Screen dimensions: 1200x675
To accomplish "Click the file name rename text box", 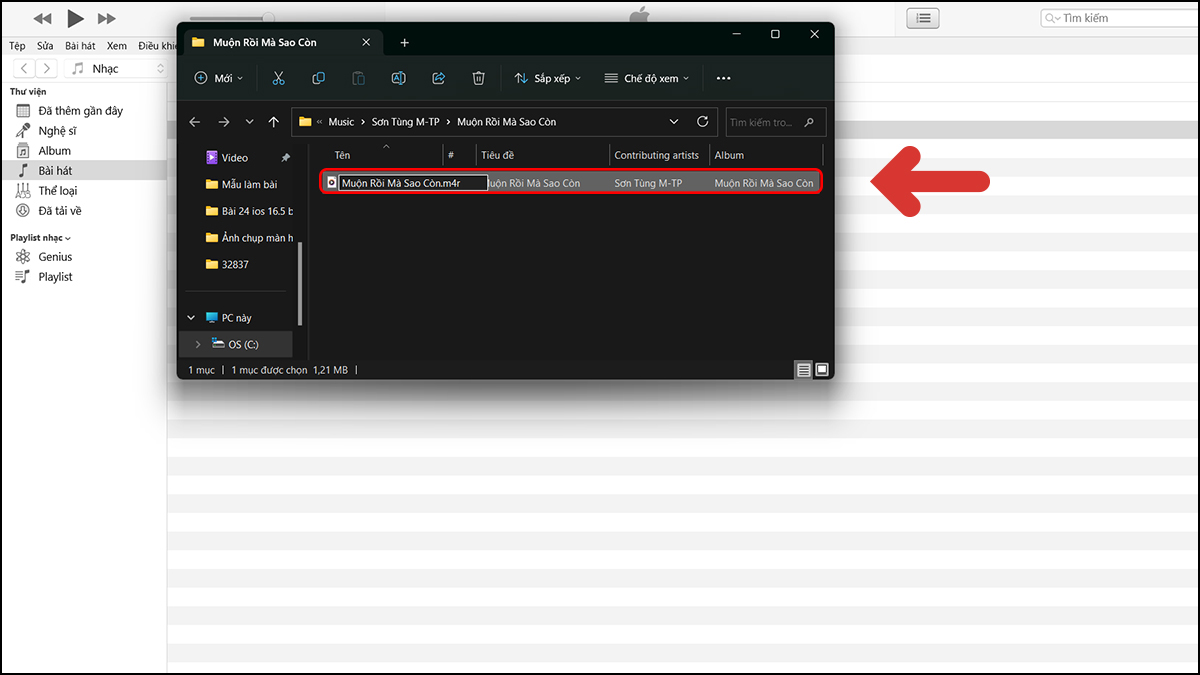I will pyautogui.click(x=412, y=183).
